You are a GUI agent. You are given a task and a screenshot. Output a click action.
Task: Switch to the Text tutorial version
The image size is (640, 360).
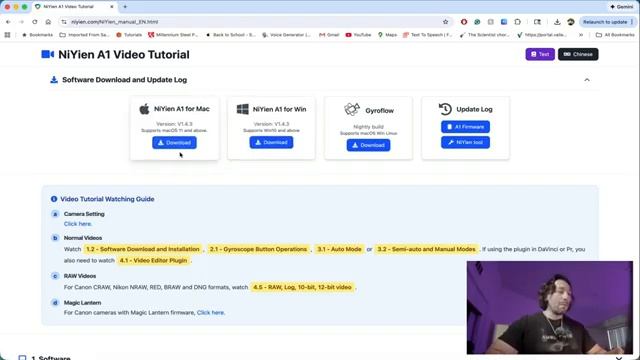point(540,54)
